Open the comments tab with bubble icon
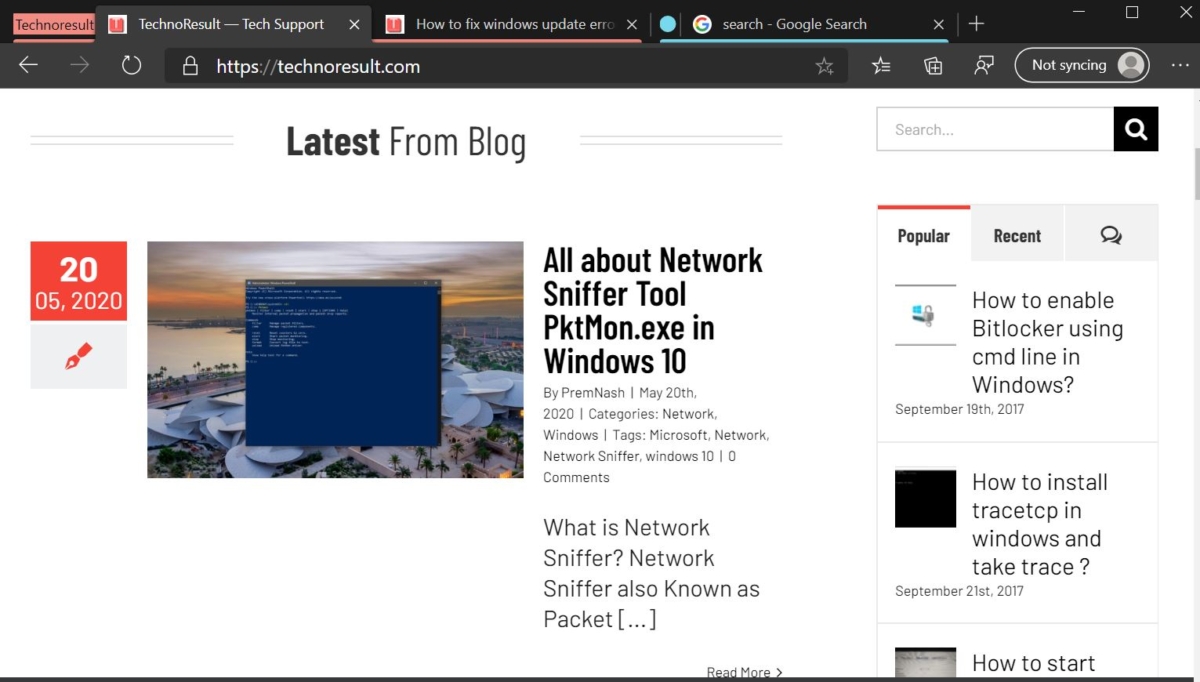The width and height of the screenshot is (1200, 682). coord(1111,235)
